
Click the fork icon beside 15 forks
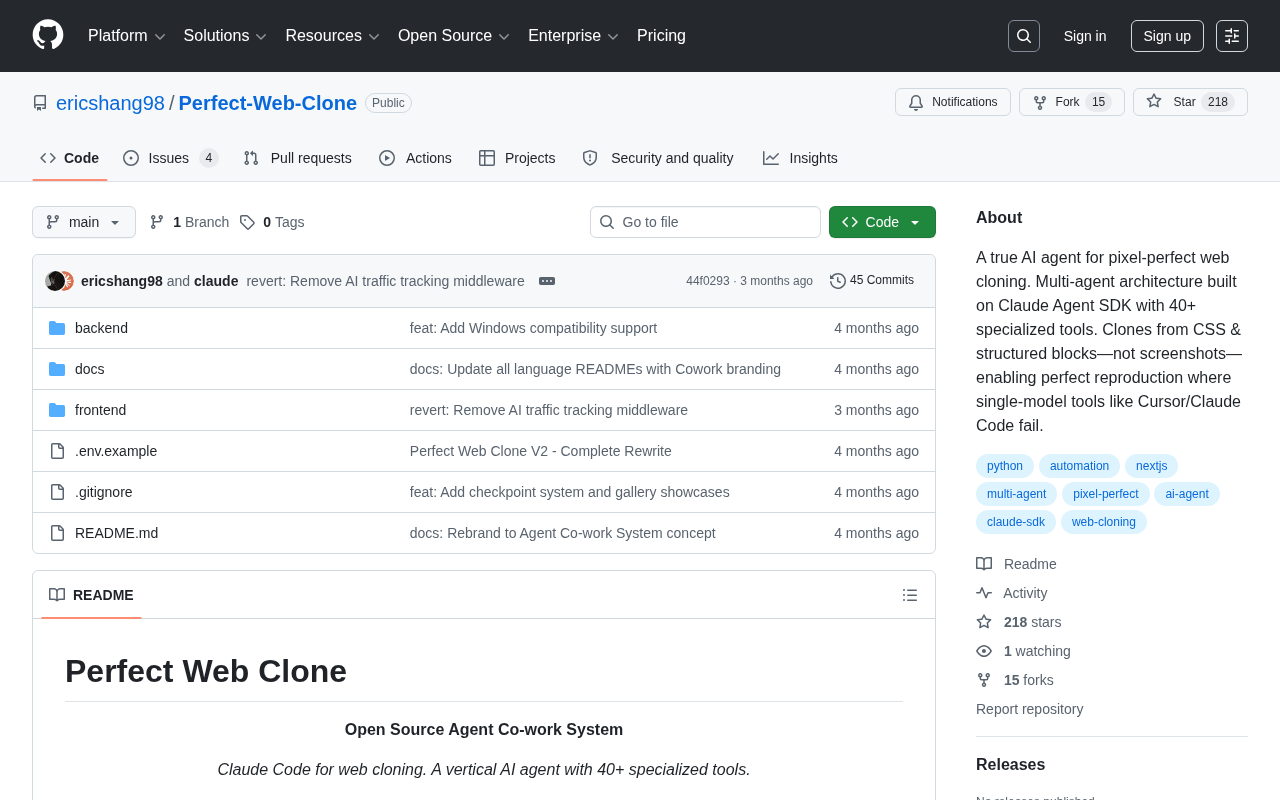[984, 680]
